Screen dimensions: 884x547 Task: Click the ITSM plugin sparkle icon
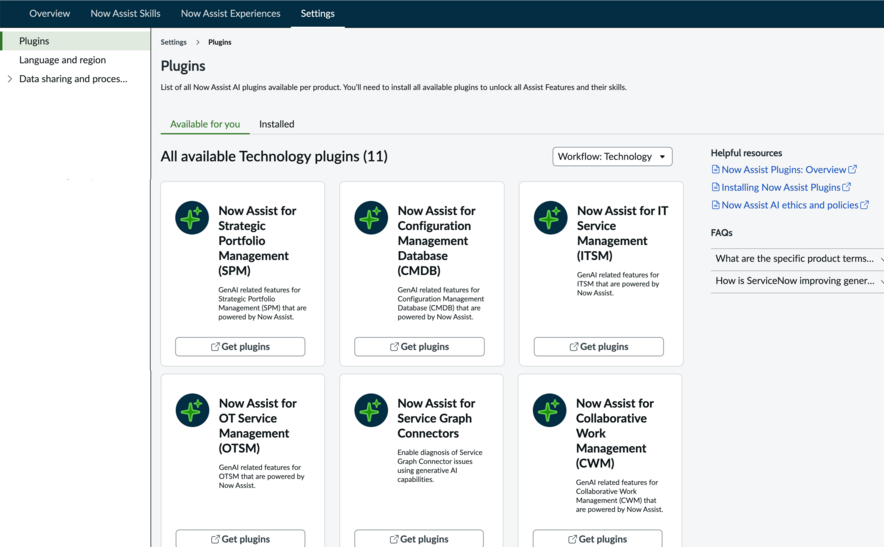tap(550, 217)
